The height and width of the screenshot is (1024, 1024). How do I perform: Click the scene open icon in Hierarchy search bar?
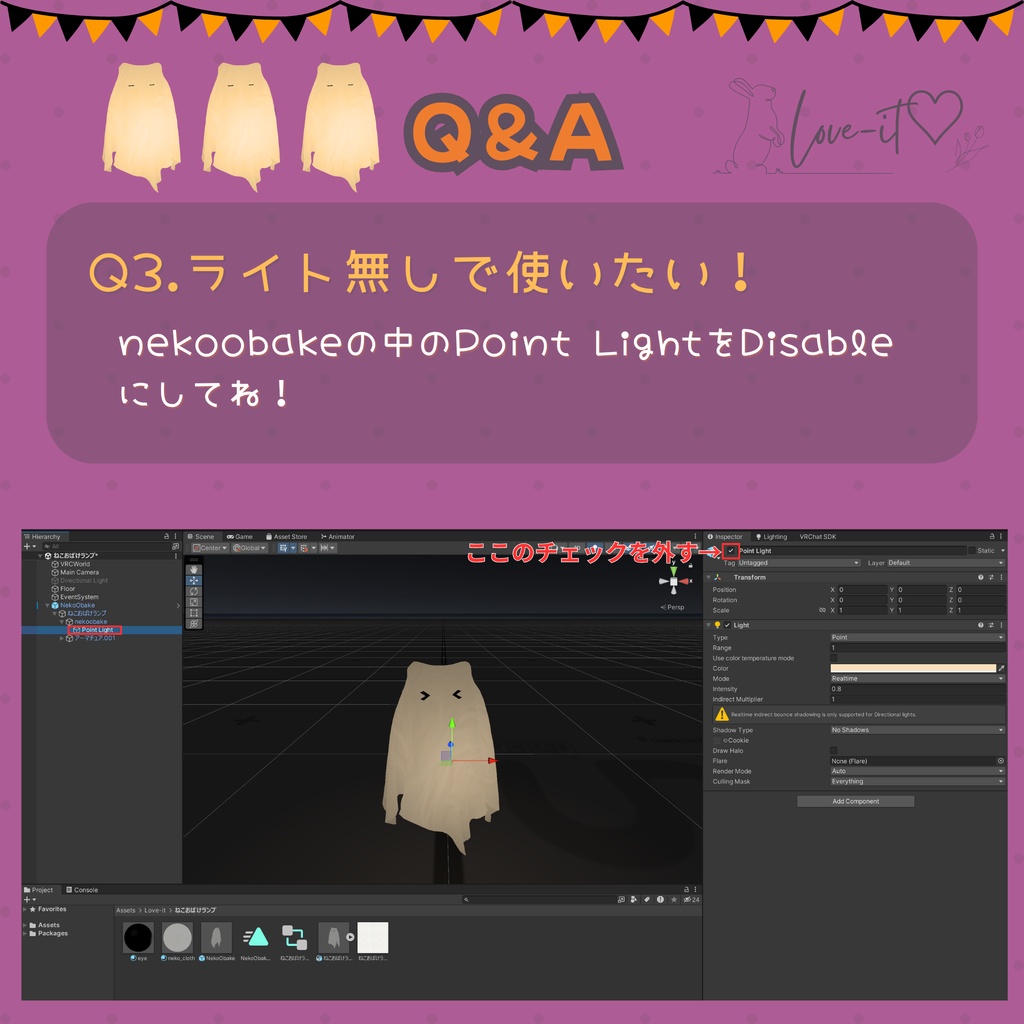[175, 546]
